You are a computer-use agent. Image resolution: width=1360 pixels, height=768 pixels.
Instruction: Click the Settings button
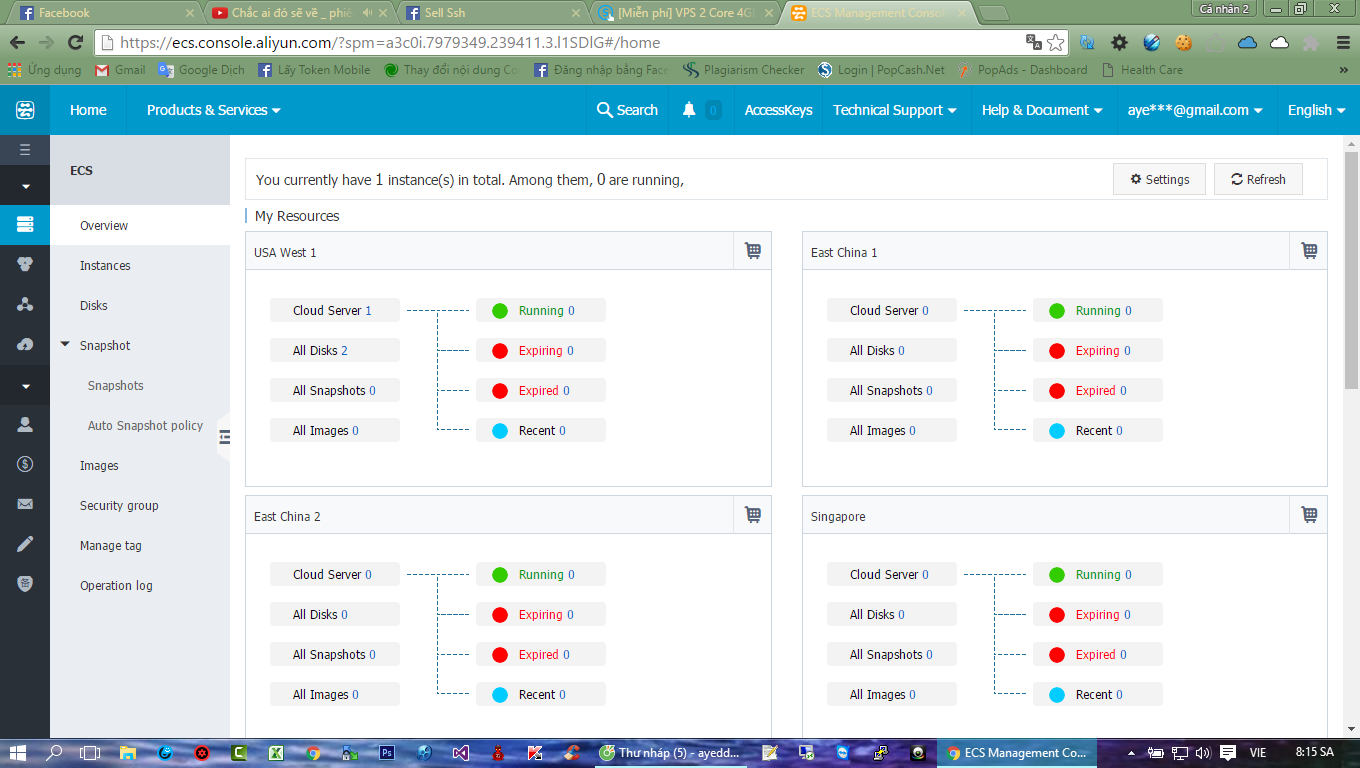[1159, 179]
